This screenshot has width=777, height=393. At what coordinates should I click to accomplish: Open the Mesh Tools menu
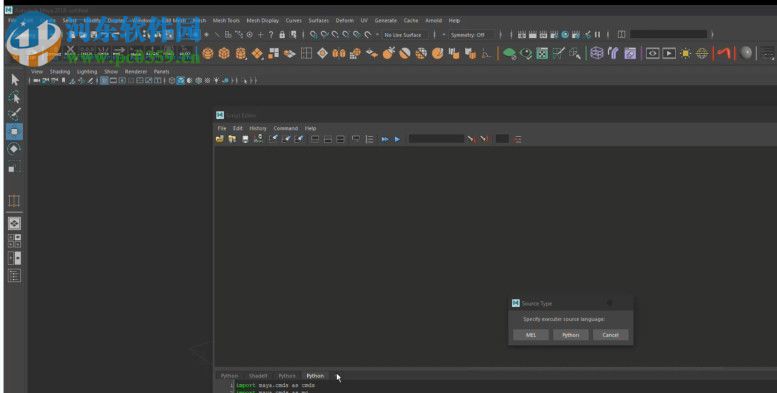click(x=226, y=20)
